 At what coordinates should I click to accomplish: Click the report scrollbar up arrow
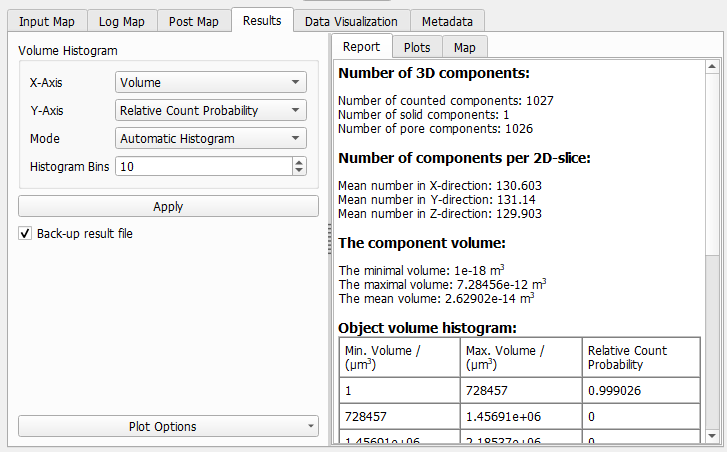712,67
